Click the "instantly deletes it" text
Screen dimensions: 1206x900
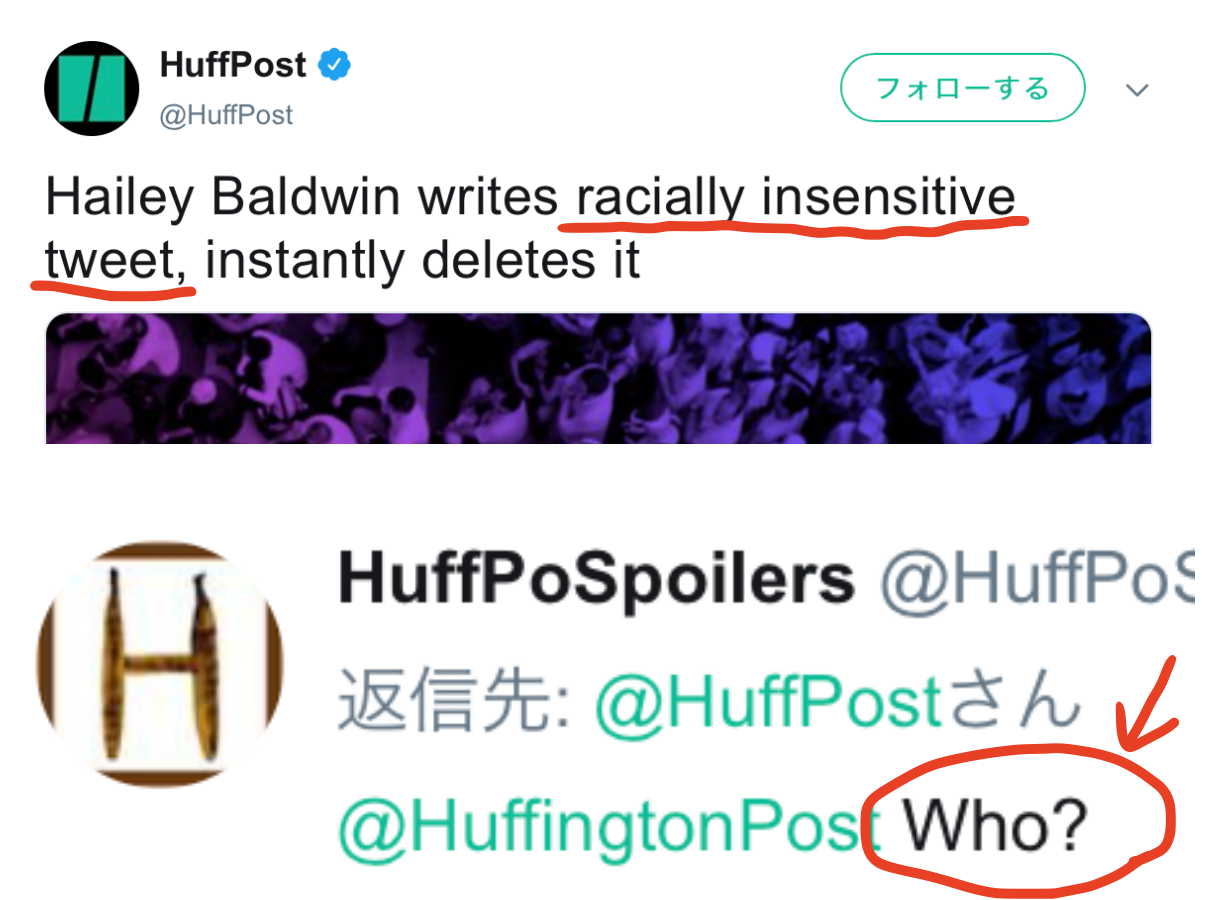[x=423, y=262]
